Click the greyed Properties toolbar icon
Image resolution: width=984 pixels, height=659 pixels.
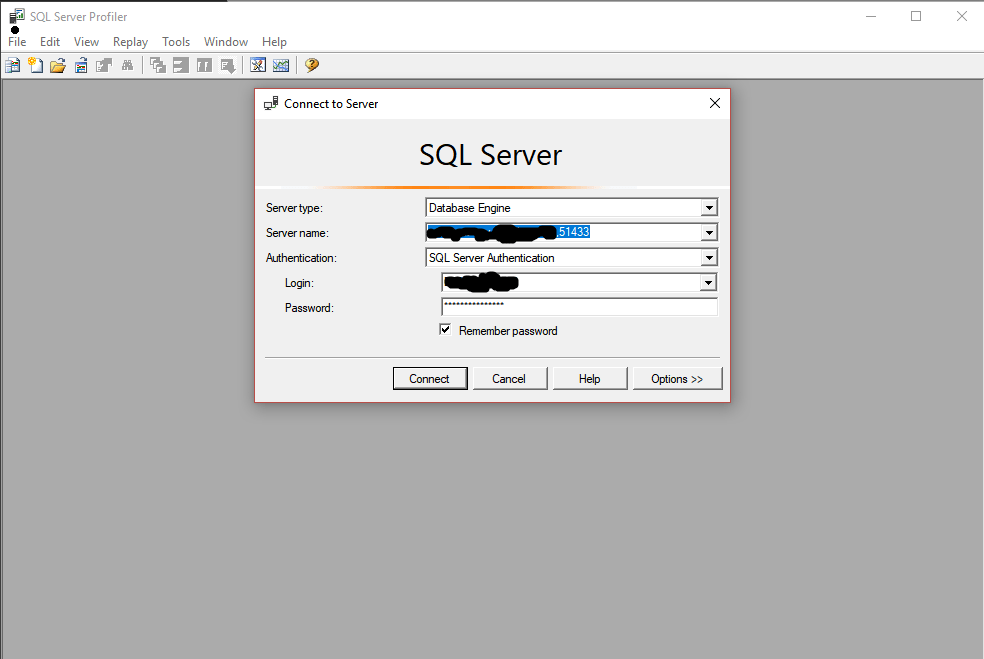point(104,65)
